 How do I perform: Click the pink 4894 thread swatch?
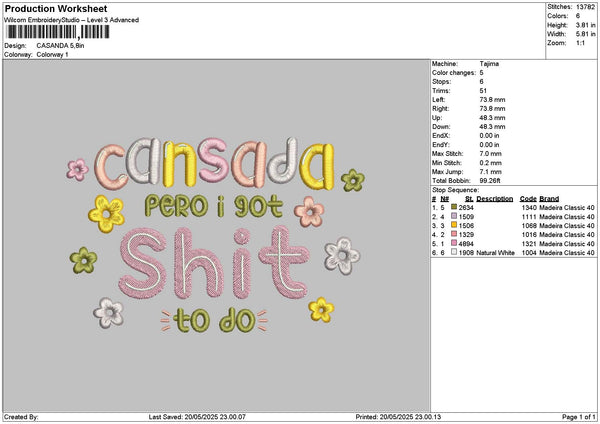pos(454,243)
